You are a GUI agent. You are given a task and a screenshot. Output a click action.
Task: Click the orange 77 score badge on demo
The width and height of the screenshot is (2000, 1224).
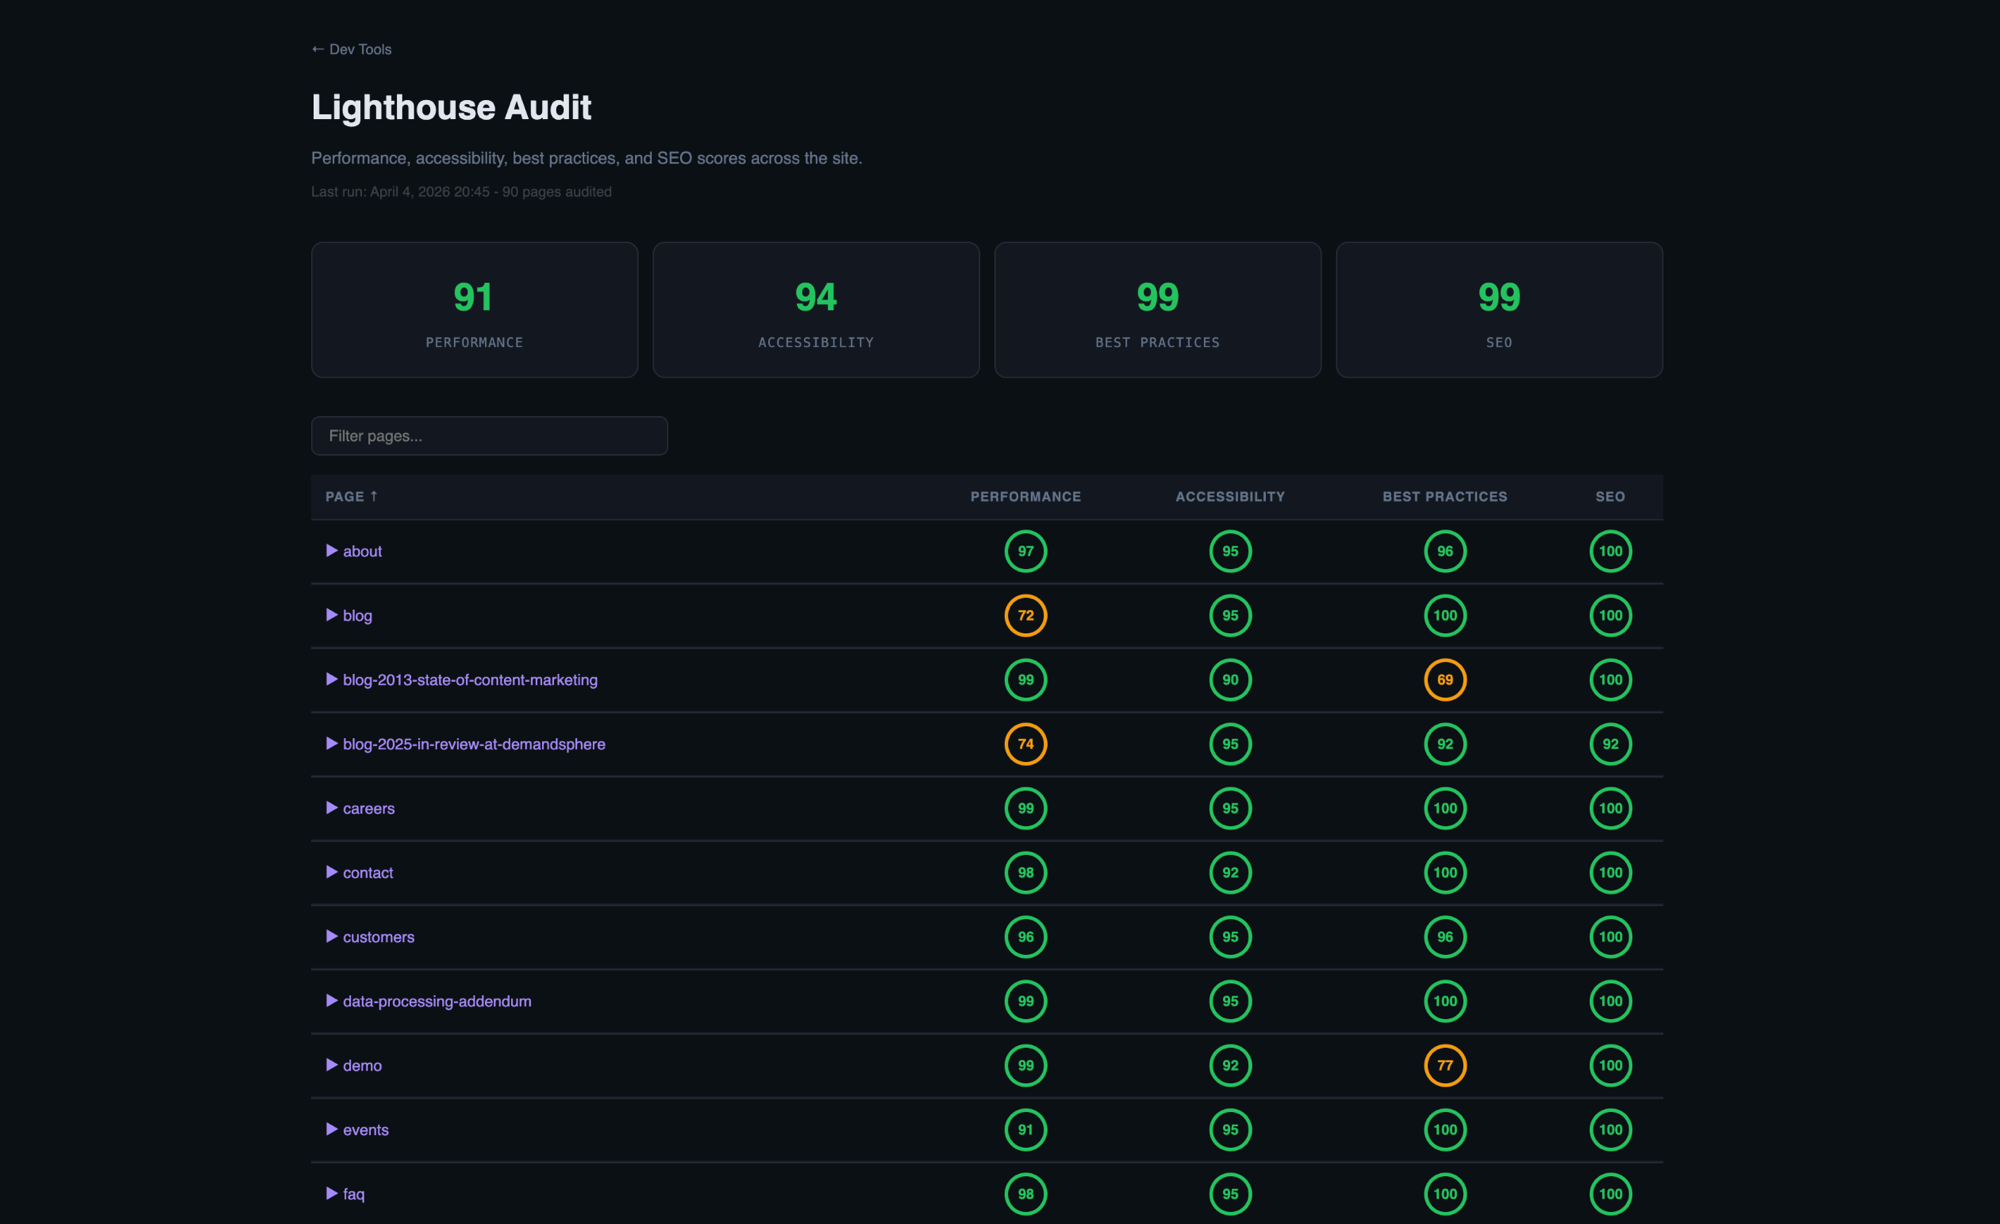point(1444,1065)
